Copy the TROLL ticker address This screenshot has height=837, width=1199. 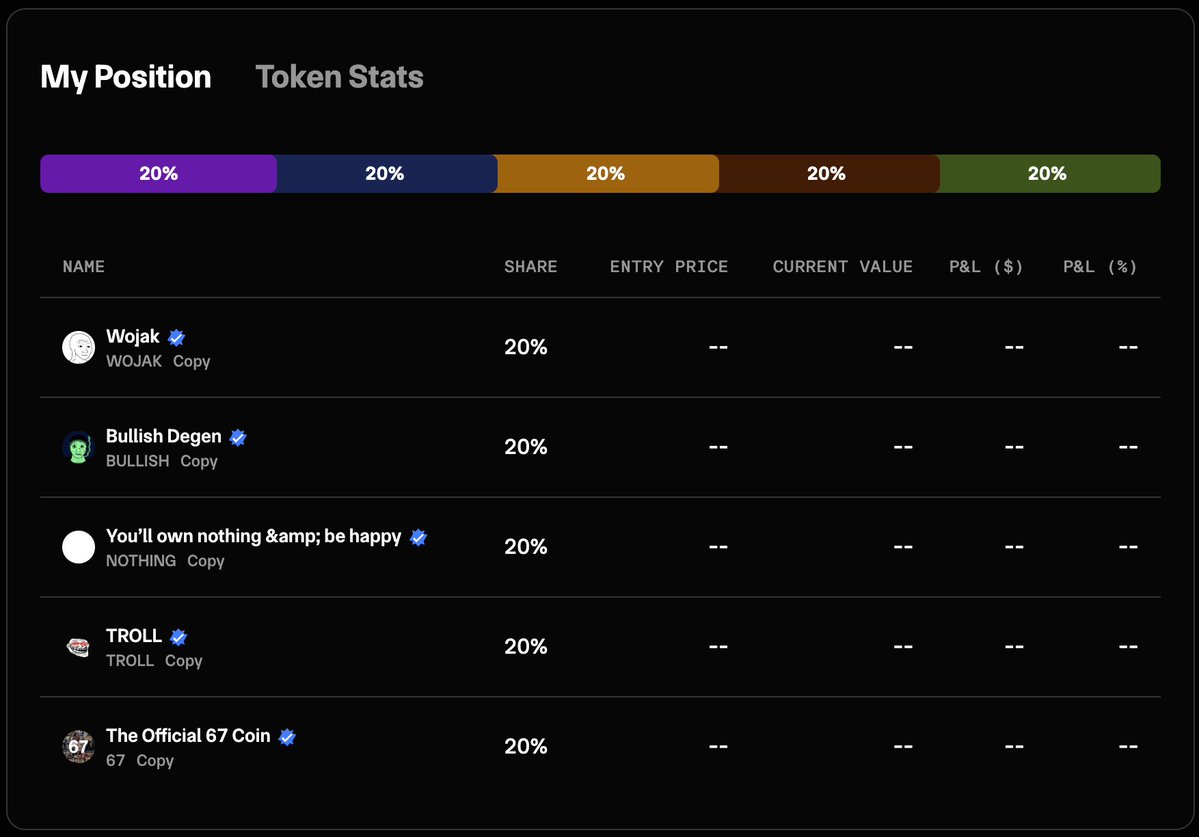[x=184, y=661]
